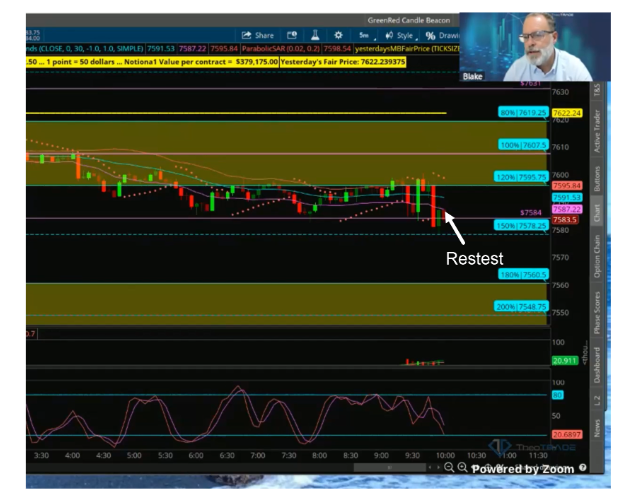Click the 150% | 7578.25 level label

click(x=521, y=226)
